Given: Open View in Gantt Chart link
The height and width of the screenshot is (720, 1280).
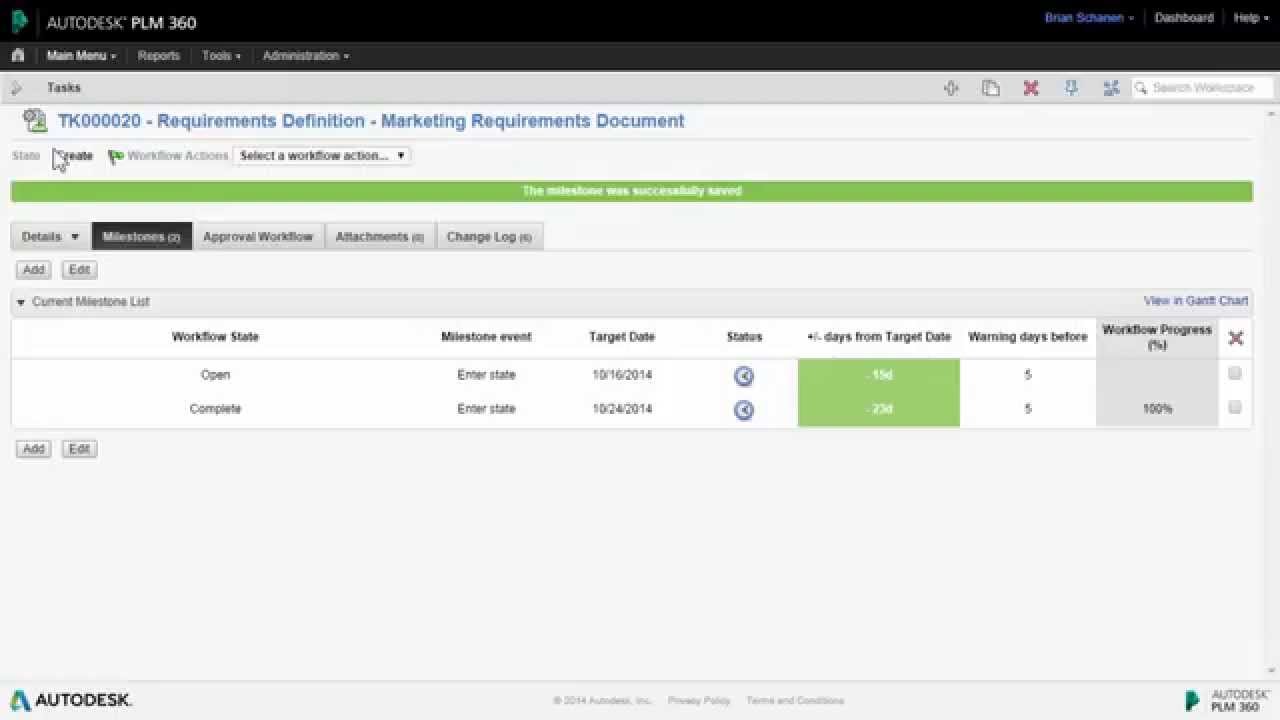Looking at the screenshot, I should pos(1196,301).
